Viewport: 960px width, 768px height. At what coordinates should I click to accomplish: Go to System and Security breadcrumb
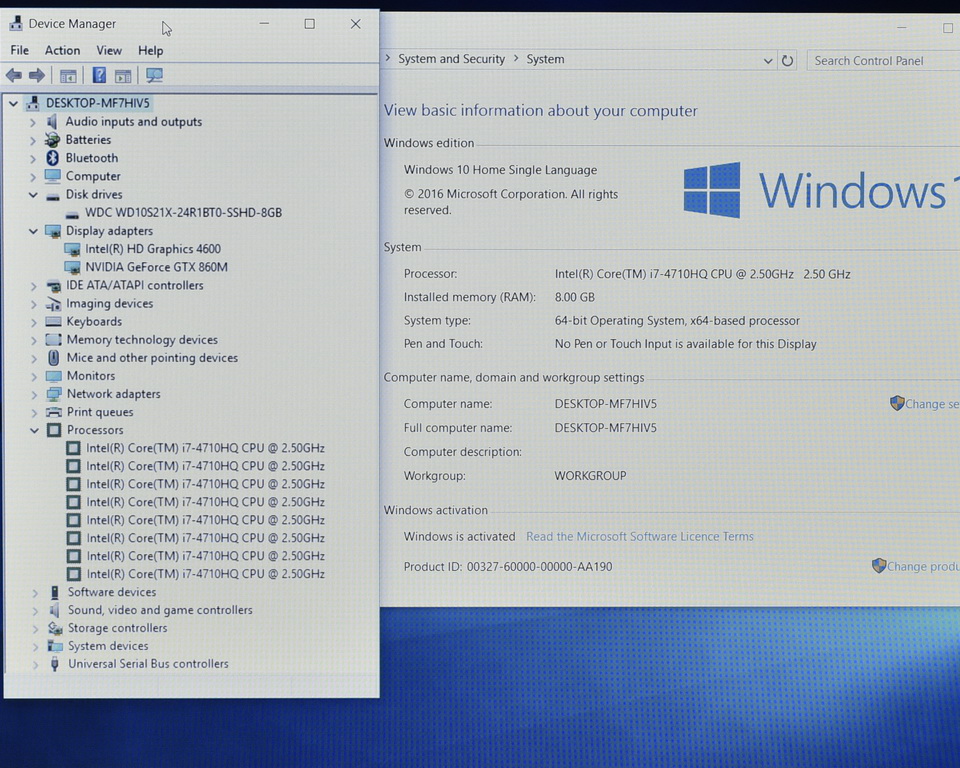tap(452, 59)
